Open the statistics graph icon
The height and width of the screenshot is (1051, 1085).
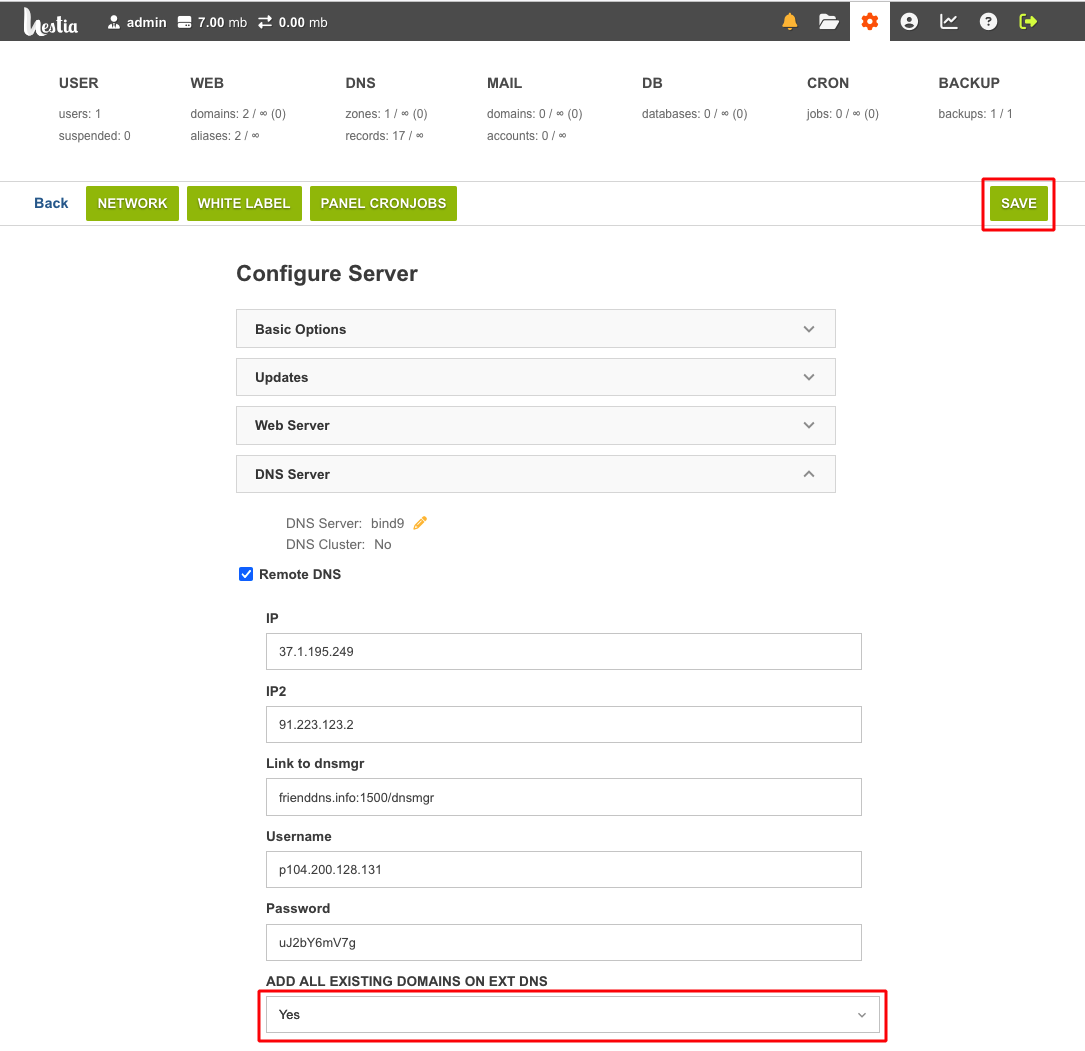point(949,21)
